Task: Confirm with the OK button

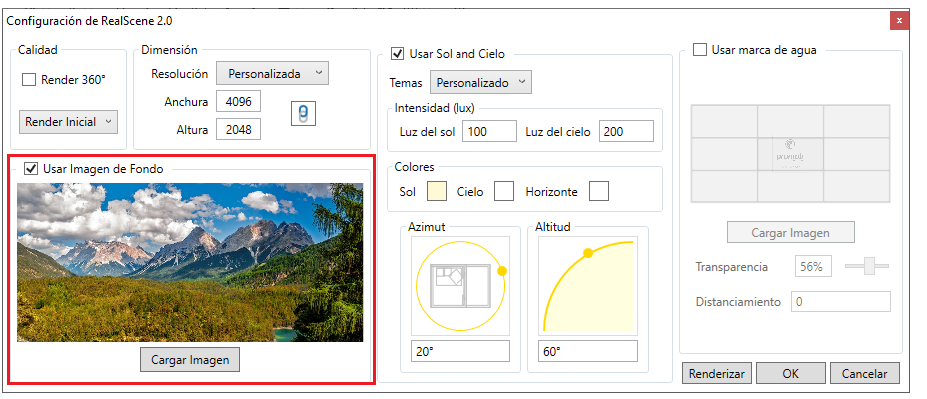Action: (x=790, y=374)
